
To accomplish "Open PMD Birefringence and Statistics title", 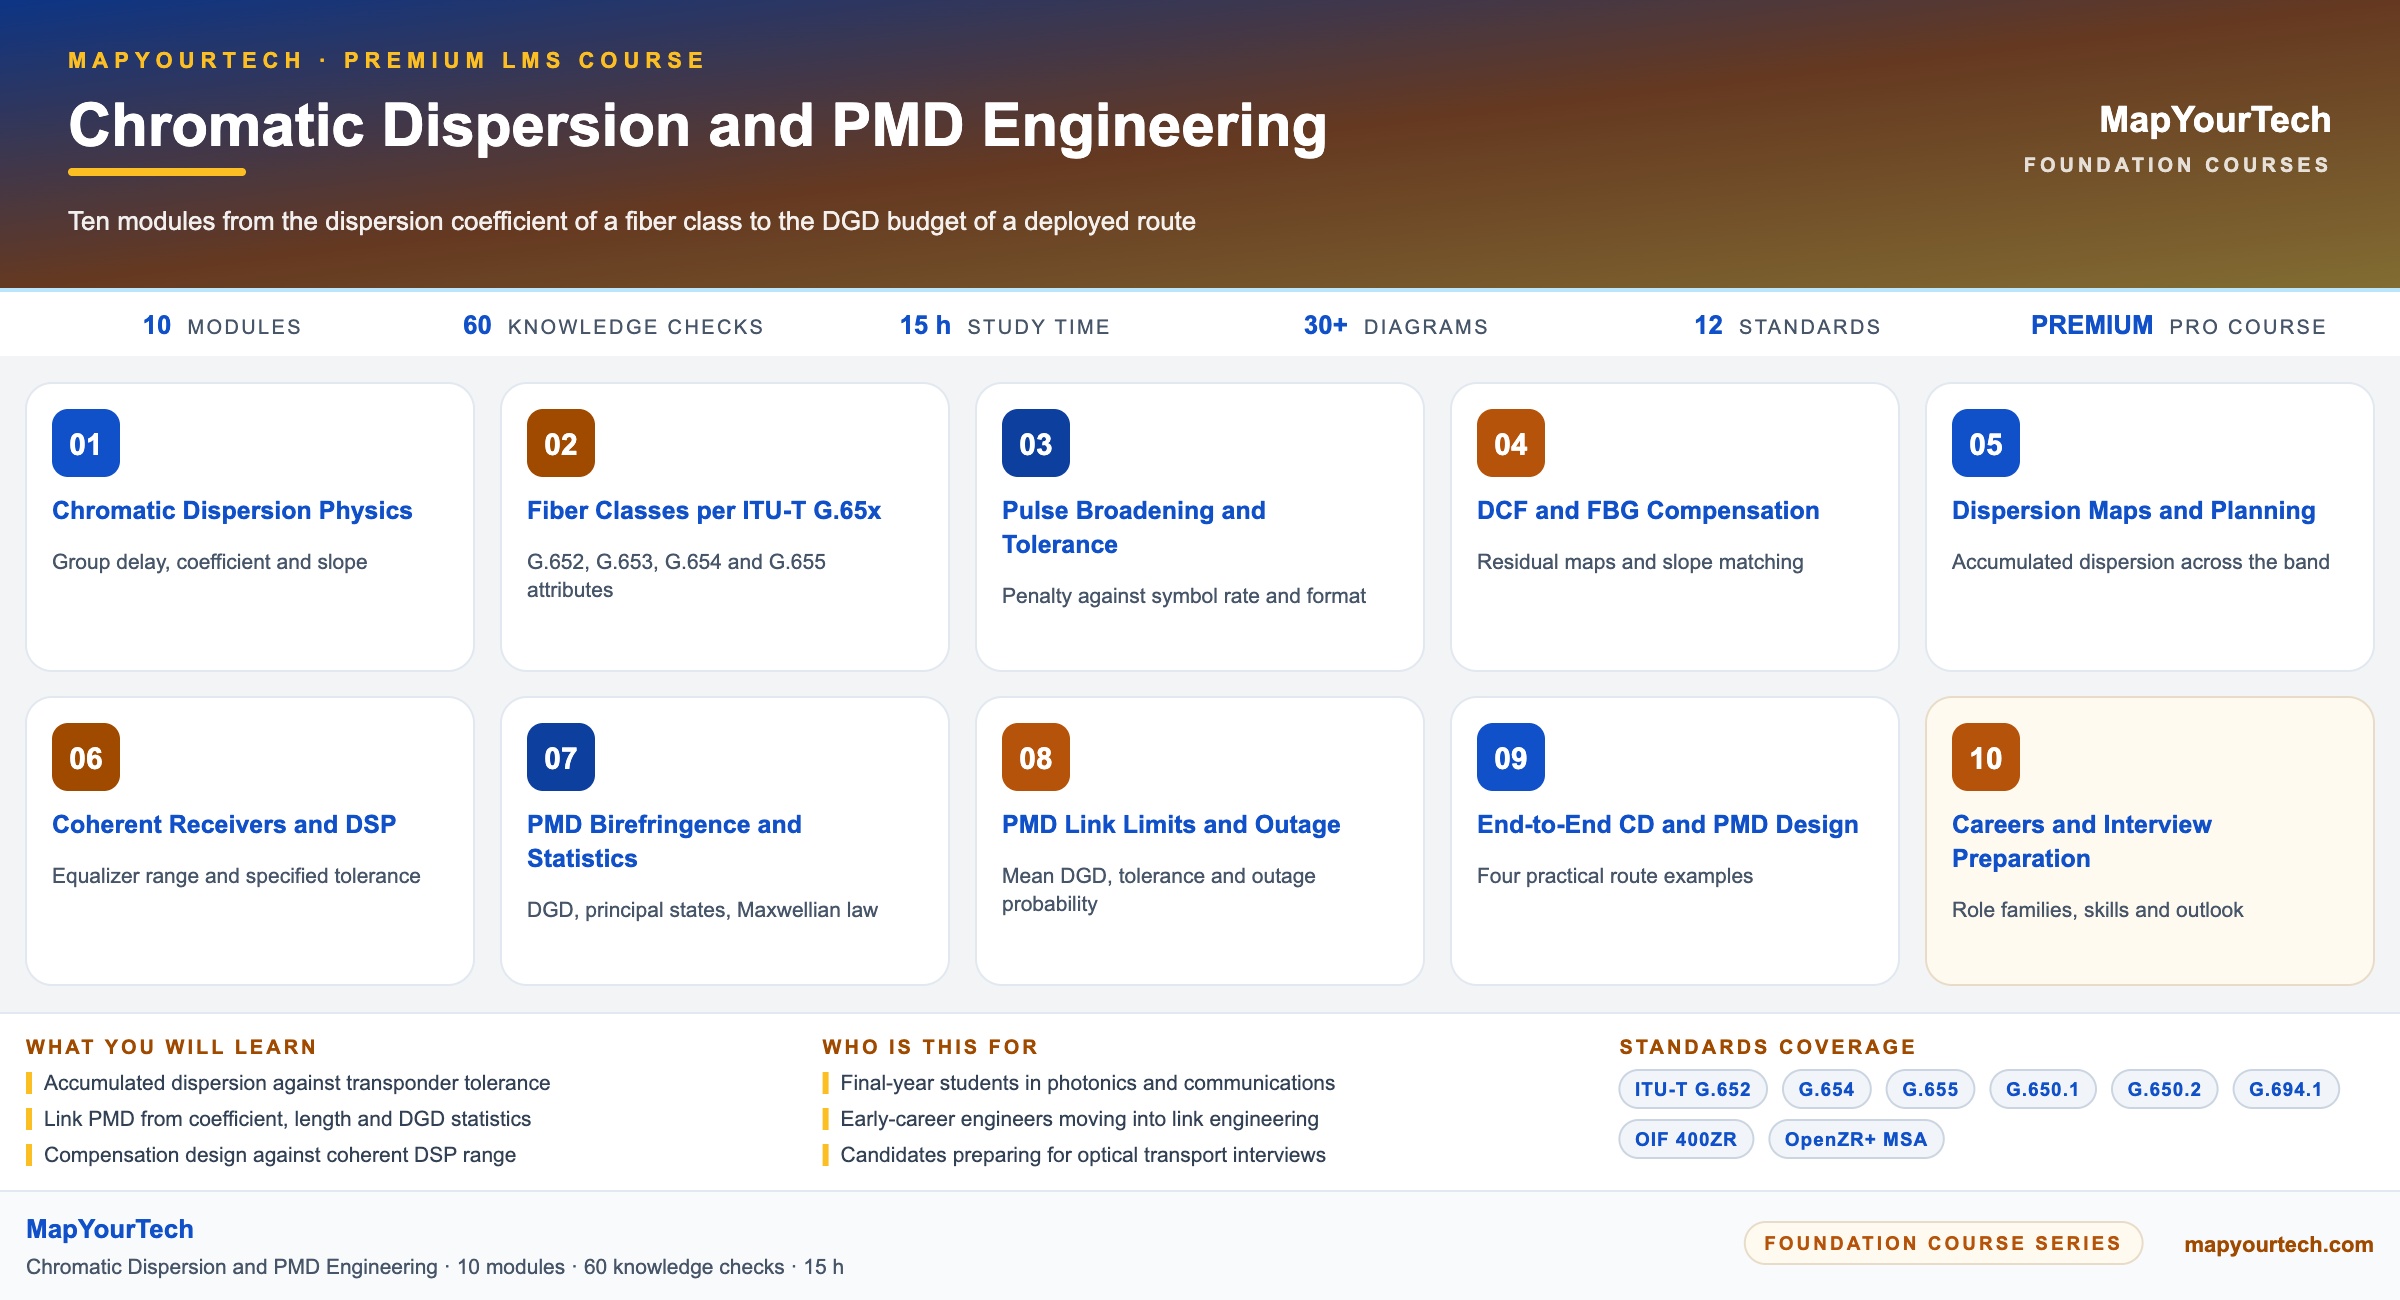I will [x=664, y=841].
